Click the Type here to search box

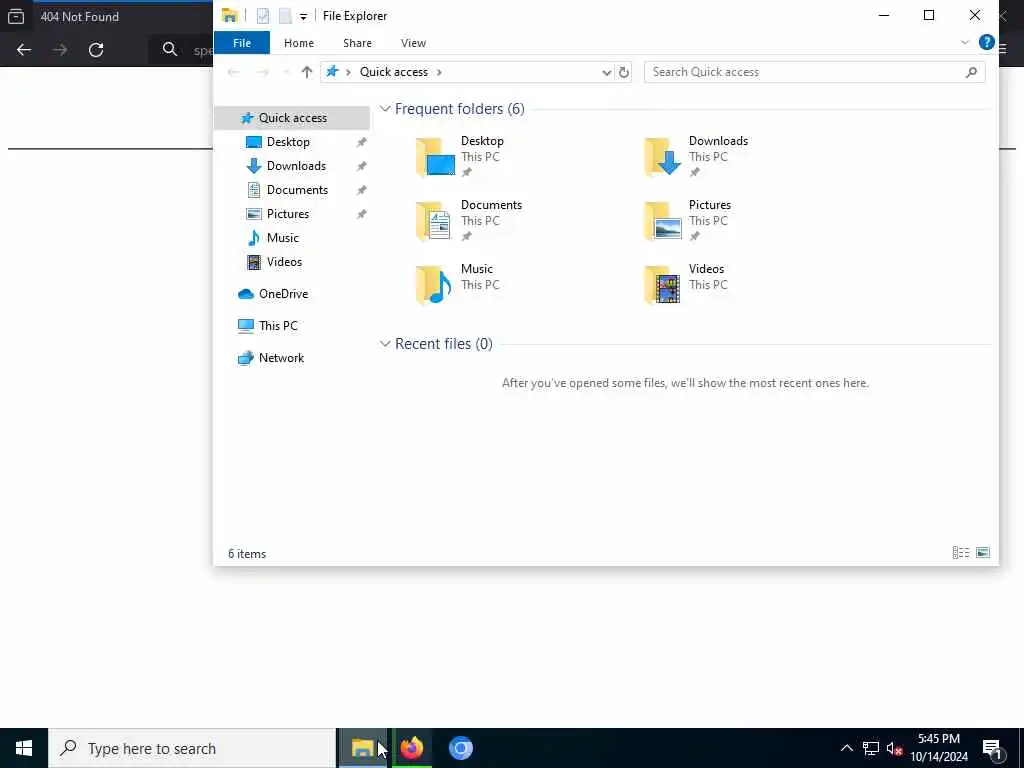(x=192, y=748)
